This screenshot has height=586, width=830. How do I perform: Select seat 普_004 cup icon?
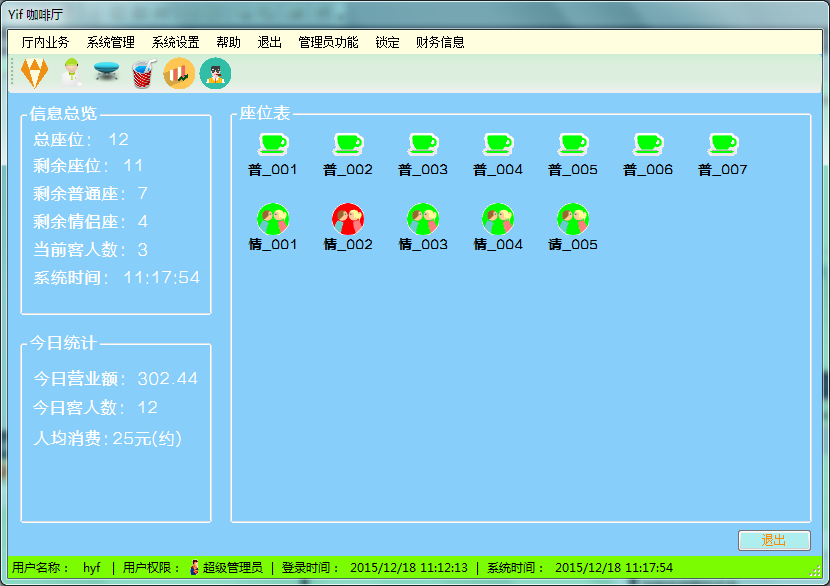coord(498,143)
